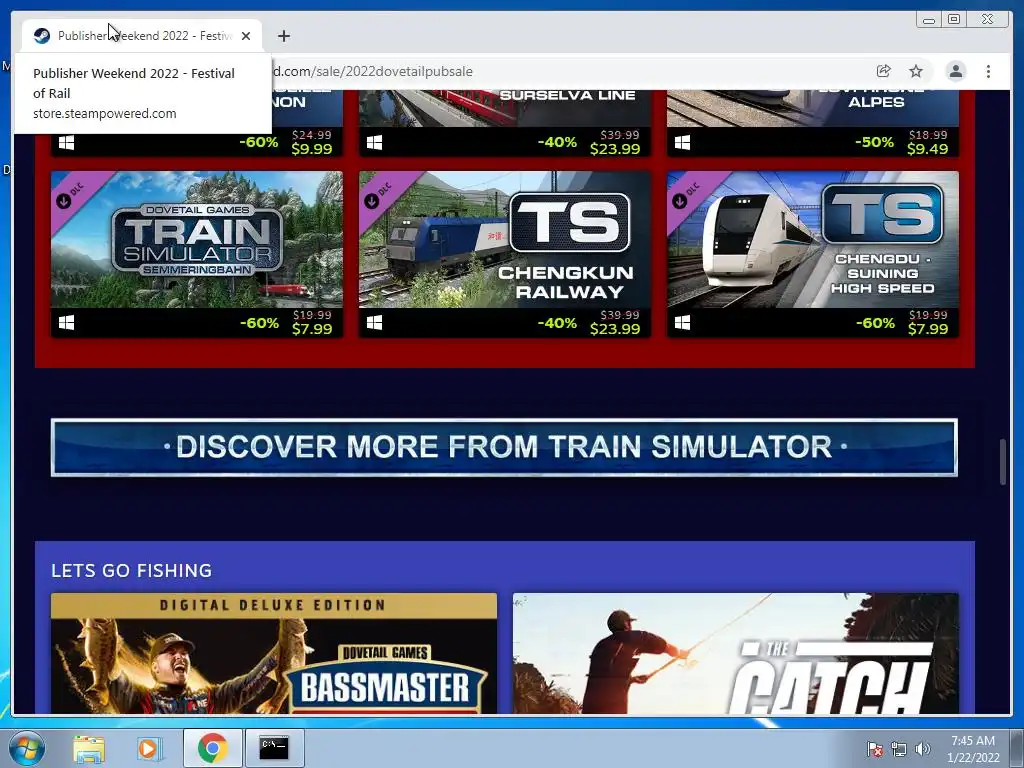Click the volume speaker tray icon

pos(922,749)
